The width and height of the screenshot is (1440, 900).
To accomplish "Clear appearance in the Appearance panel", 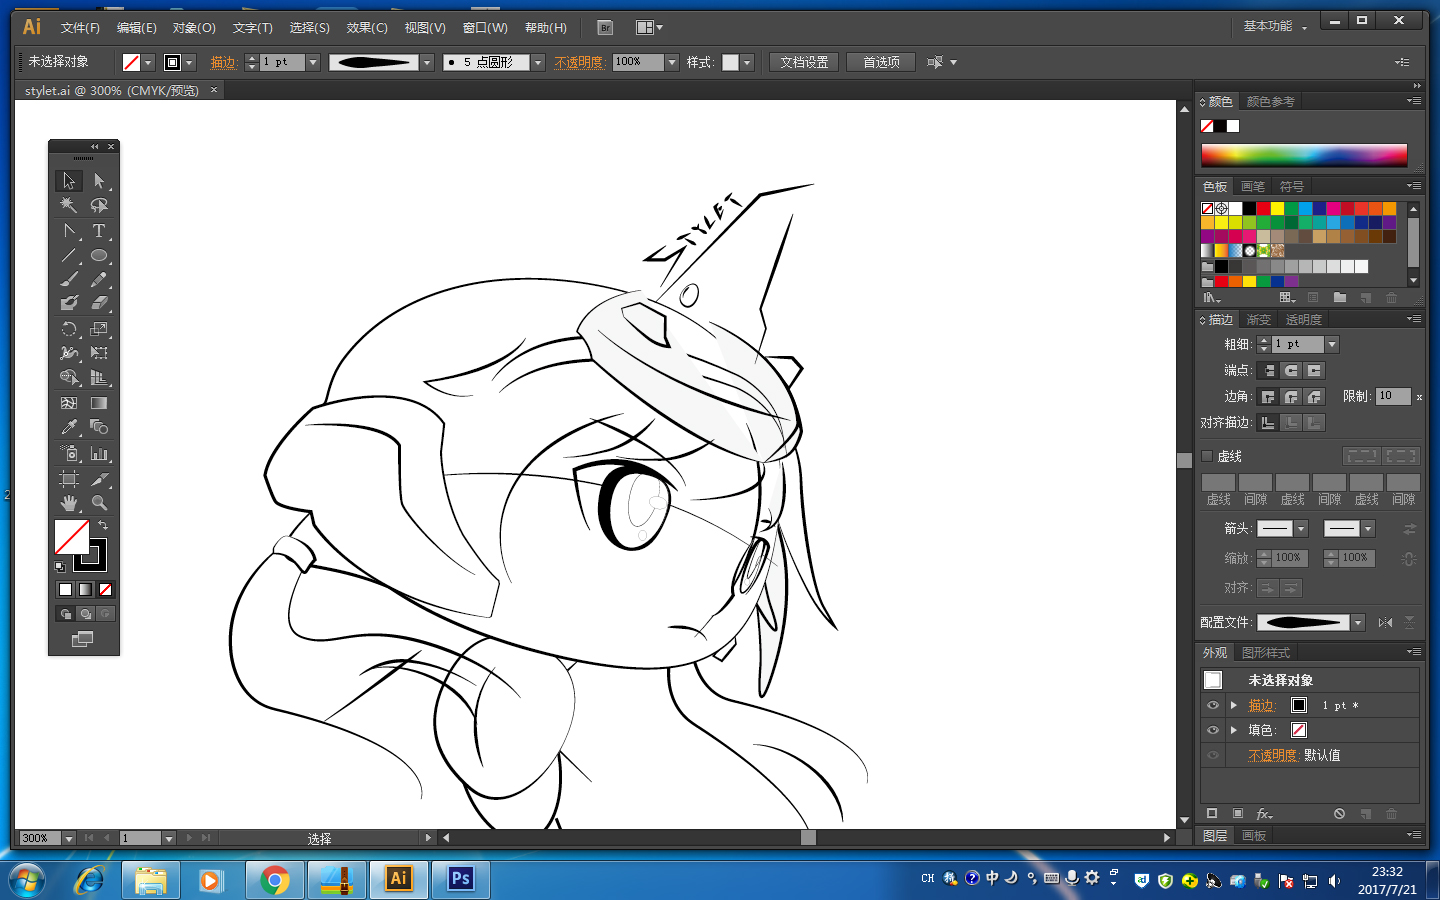I will click(1339, 814).
